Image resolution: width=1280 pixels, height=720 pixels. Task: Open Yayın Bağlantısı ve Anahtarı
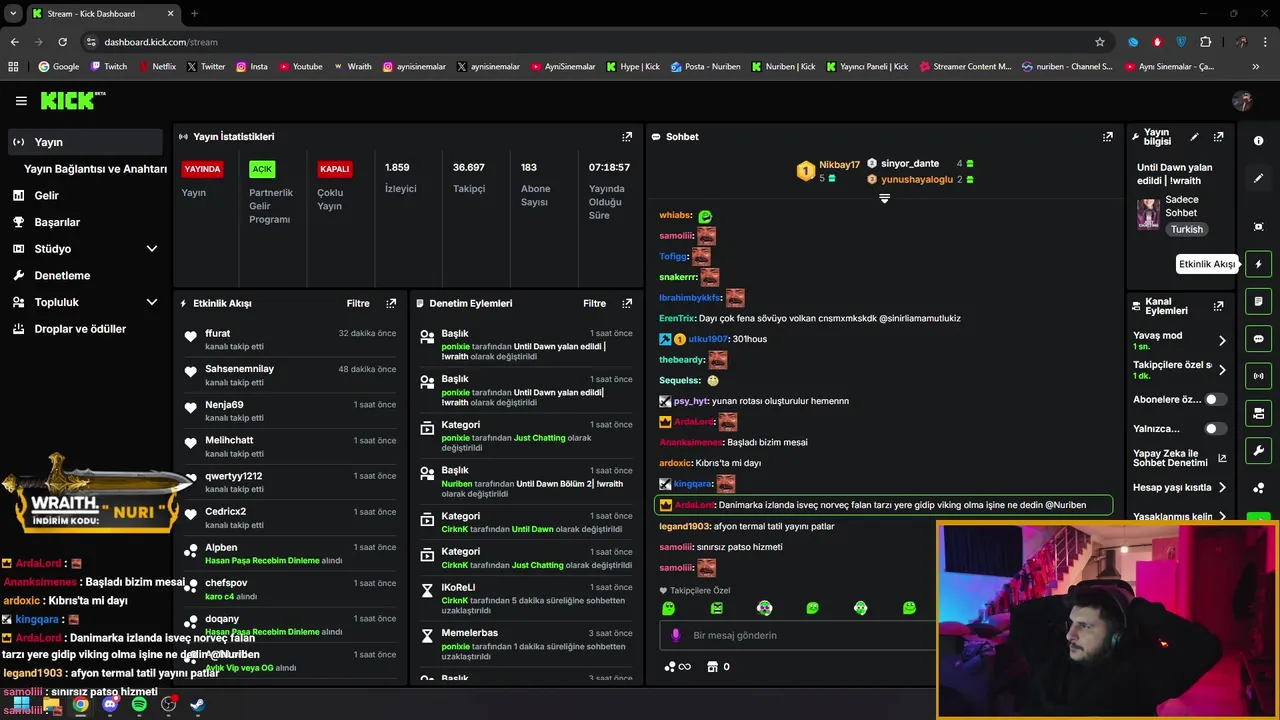[x=95, y=169]
